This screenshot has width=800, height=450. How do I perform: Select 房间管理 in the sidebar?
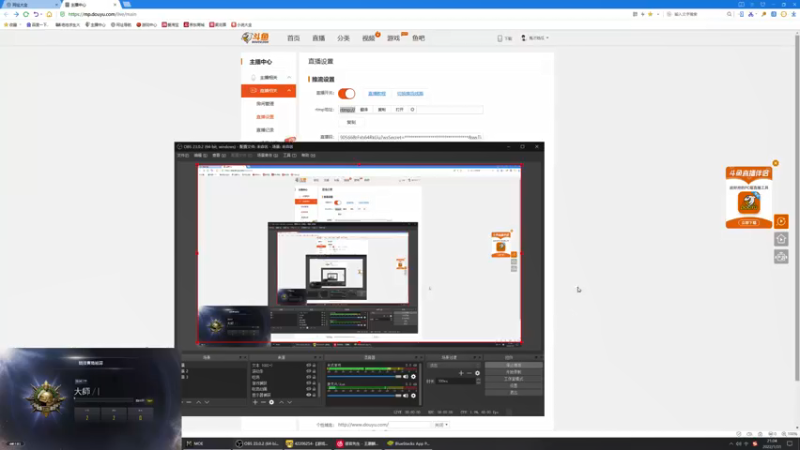tap(265, 104)
